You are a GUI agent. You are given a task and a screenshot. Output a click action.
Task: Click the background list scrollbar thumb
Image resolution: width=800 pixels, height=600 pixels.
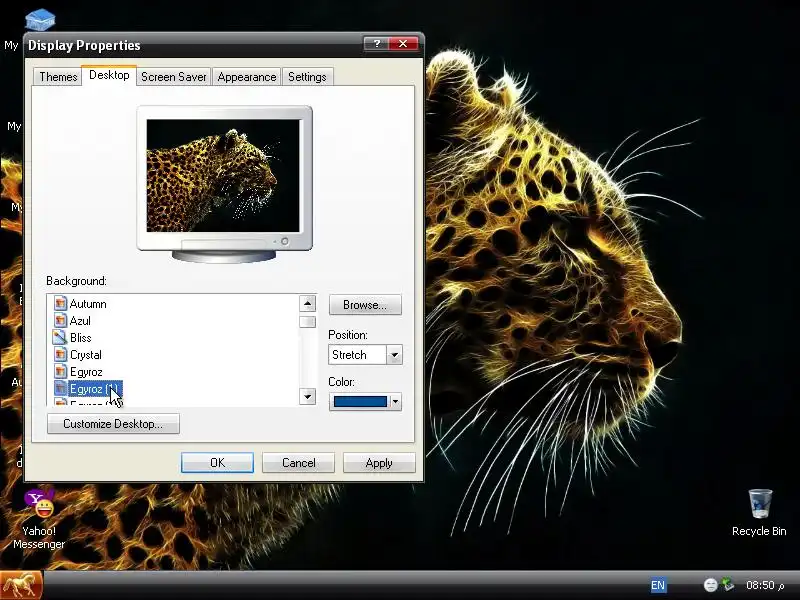coord(307,322)
